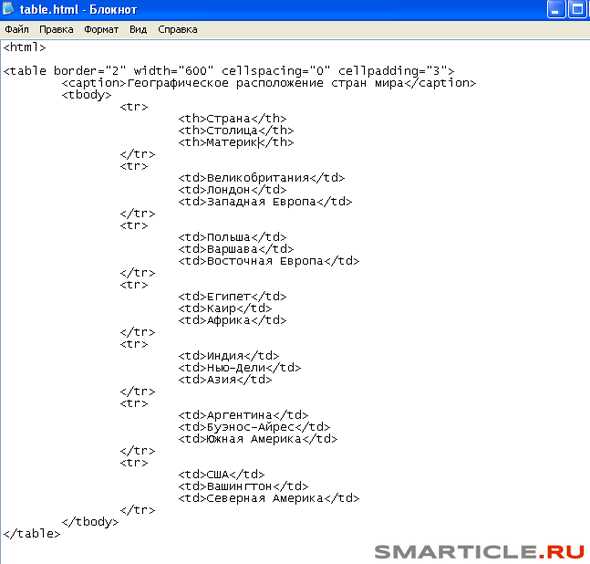The width and height of the screenshot is (590, 564).
Task: Open the Правка menu
Action: (x=56, y=29)
